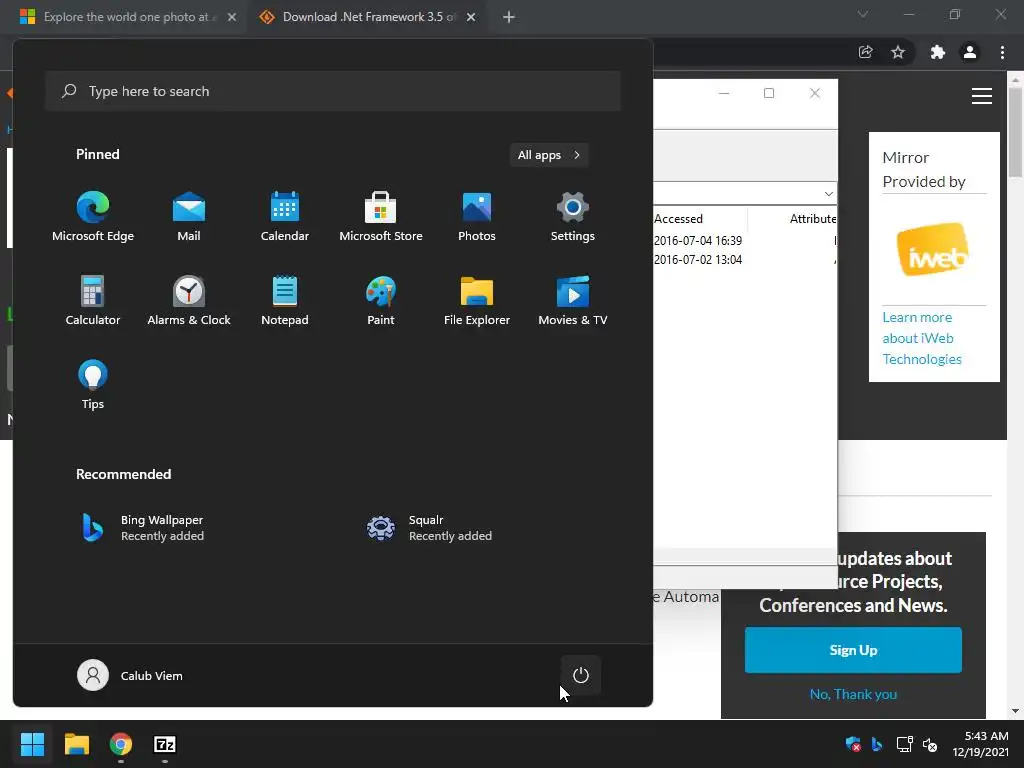Switch to Download .Net Framework 3.5 tab
The image size is (1024, 768).
pos(366,17)
